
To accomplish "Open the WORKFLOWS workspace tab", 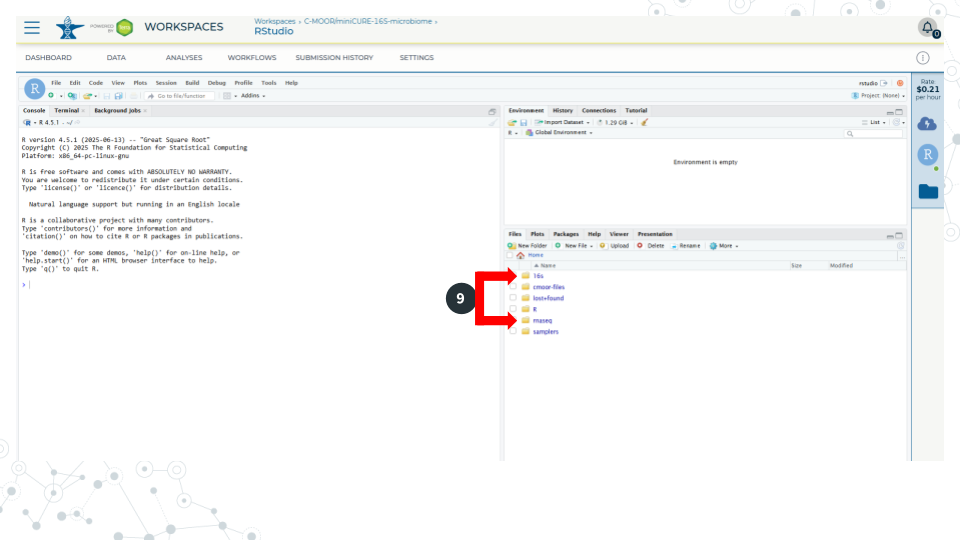I will coord(252,58).
